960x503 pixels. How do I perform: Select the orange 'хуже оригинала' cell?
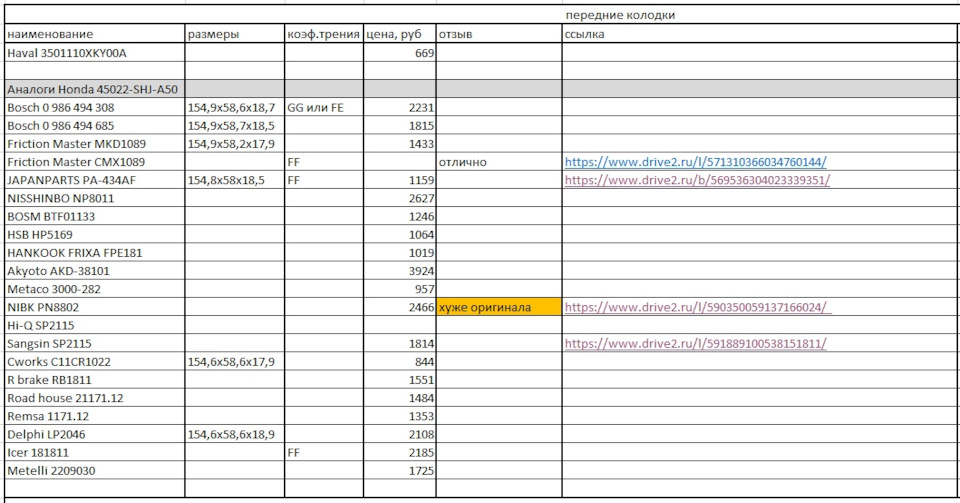[x=499, y=307]
